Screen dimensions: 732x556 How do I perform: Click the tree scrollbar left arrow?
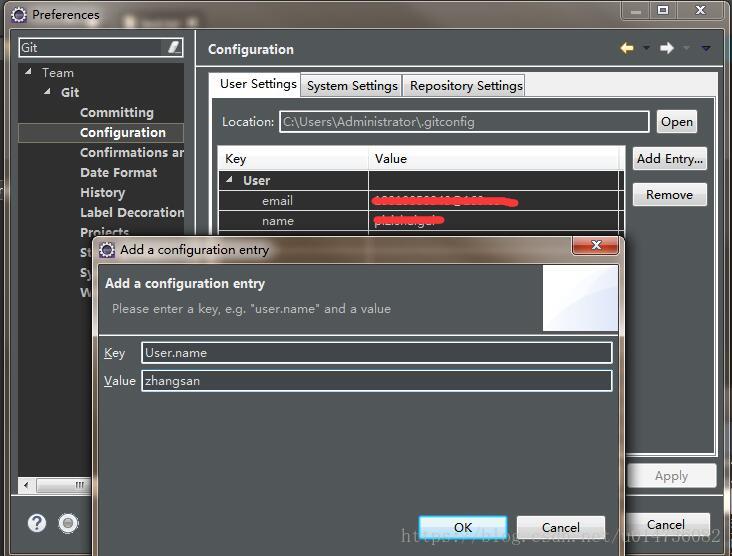(26, 485)
